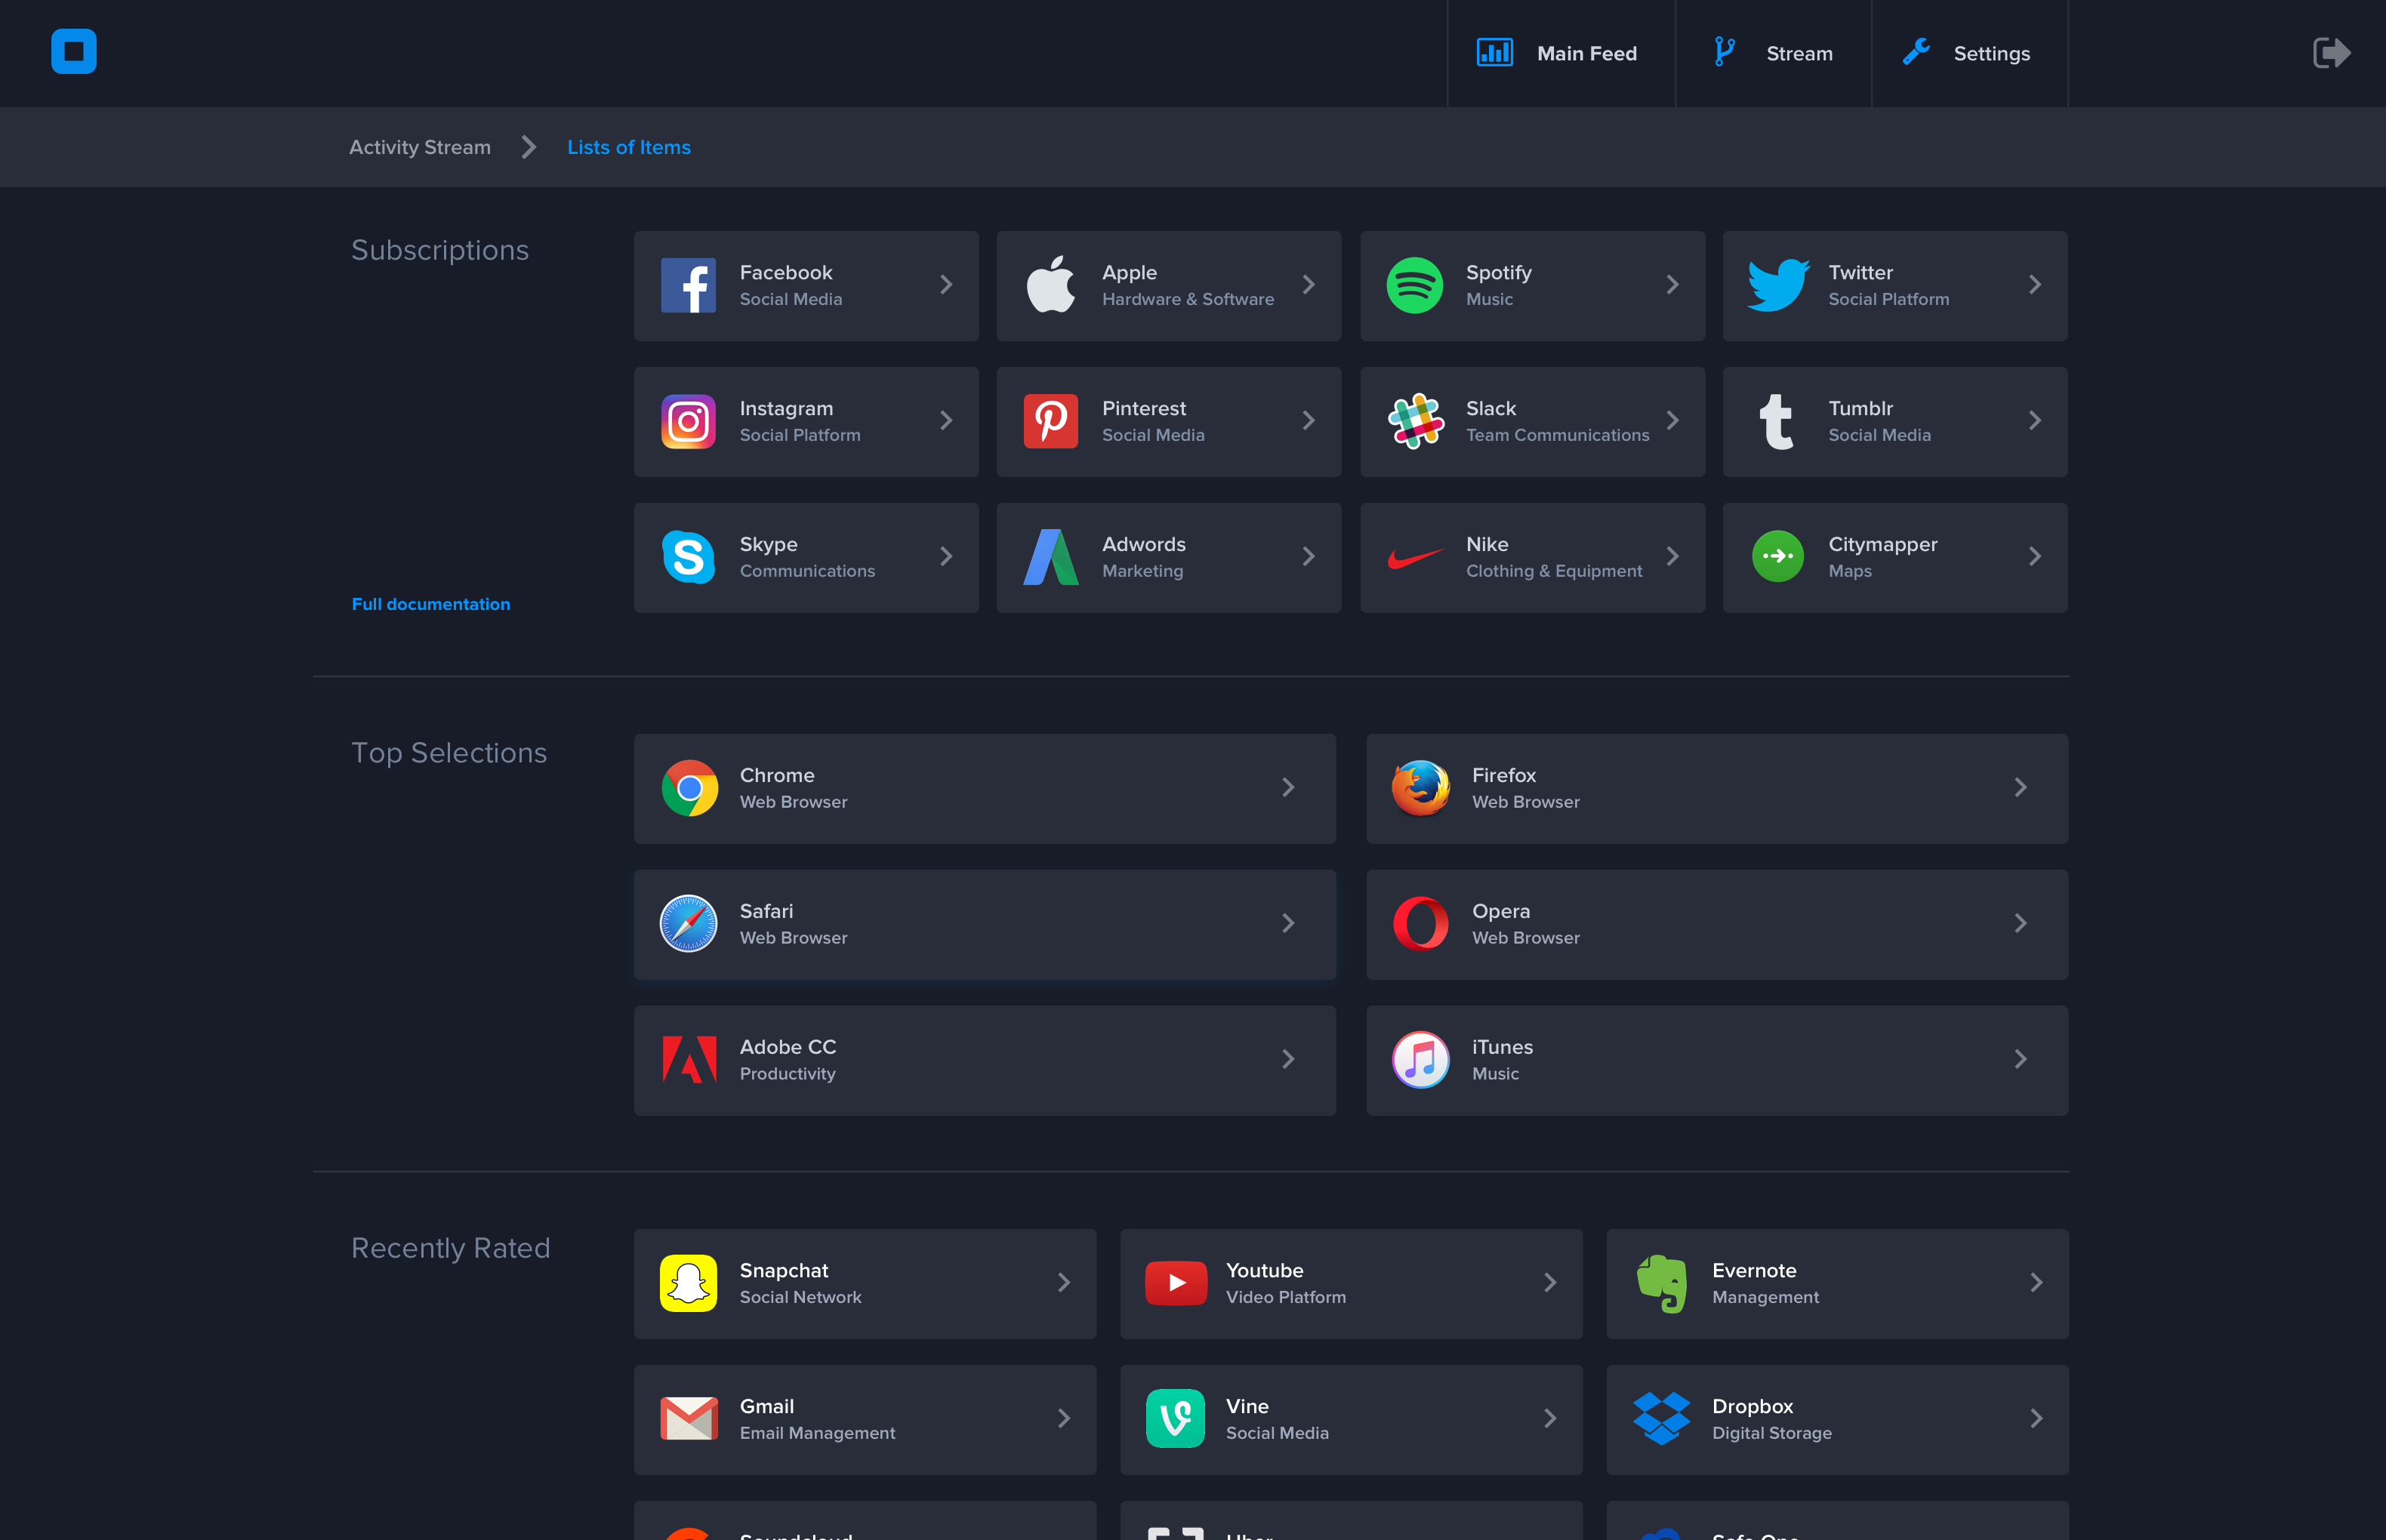The height and width of the screenshot is (1540, 2386).
Task: Click the Tumblr t icon
Action: point(1777,421)
